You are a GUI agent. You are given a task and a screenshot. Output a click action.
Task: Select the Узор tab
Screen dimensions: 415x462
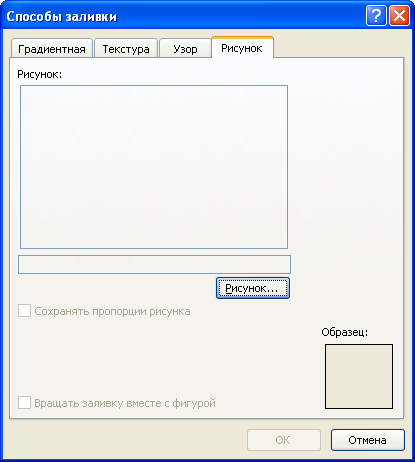(x=185, y=48)
